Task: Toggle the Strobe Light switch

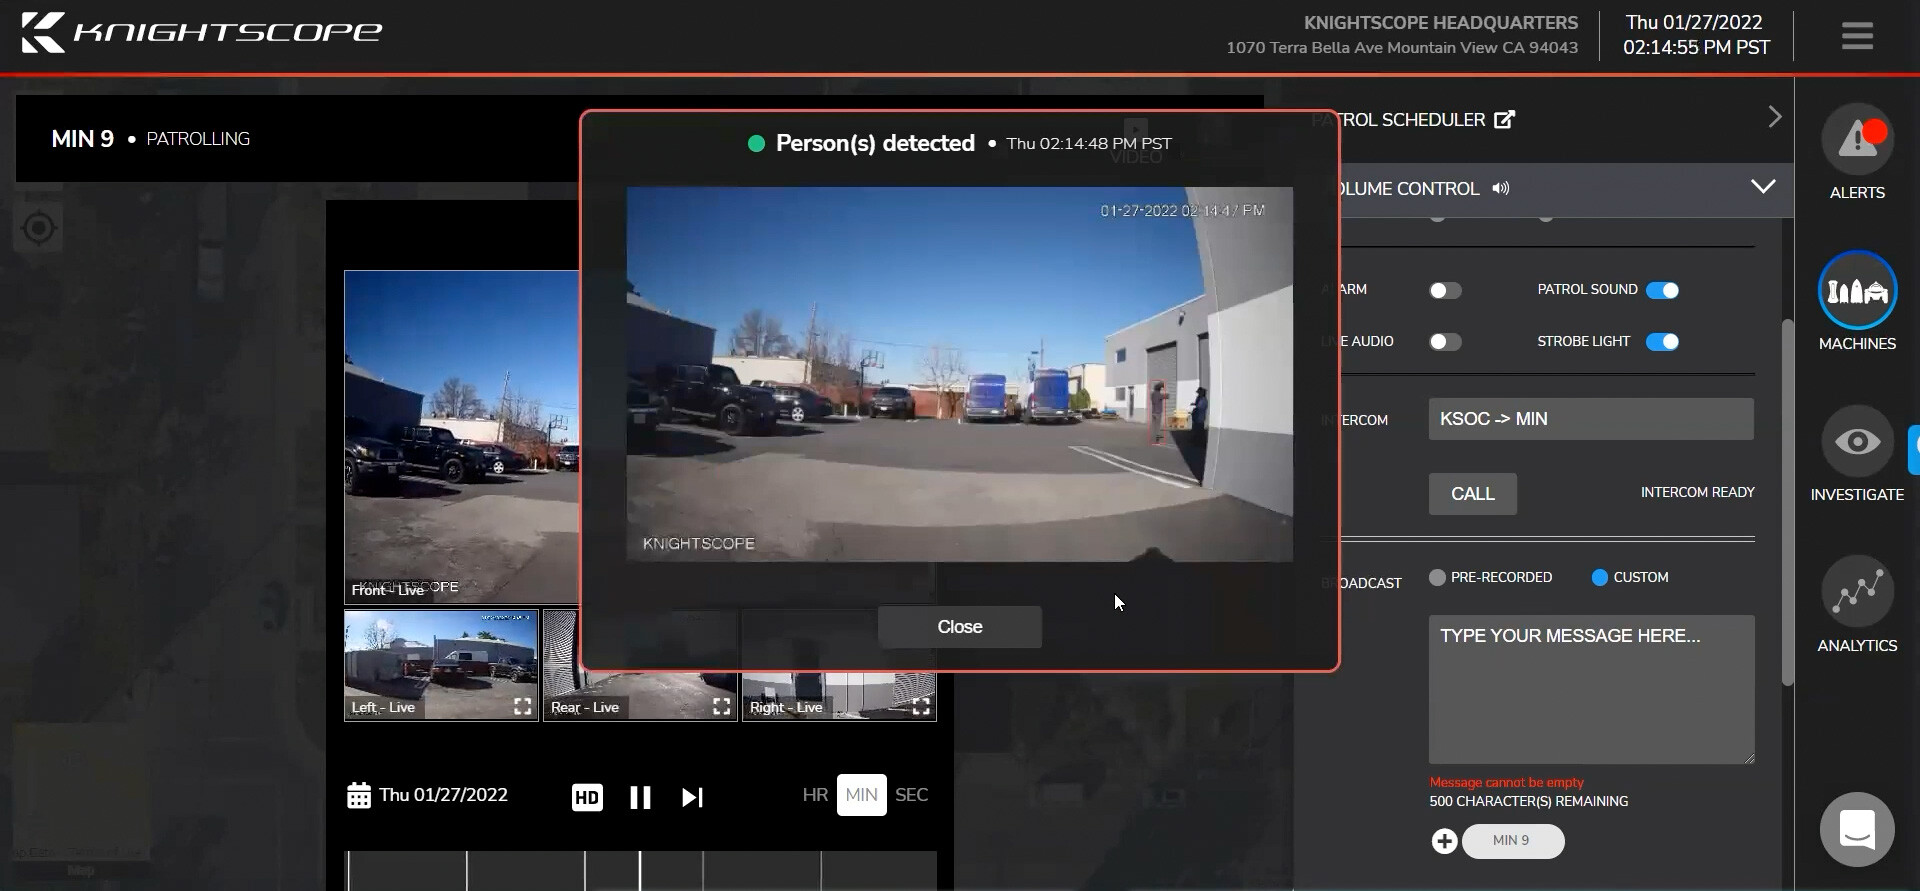Action: click(x=1662, y=342)
